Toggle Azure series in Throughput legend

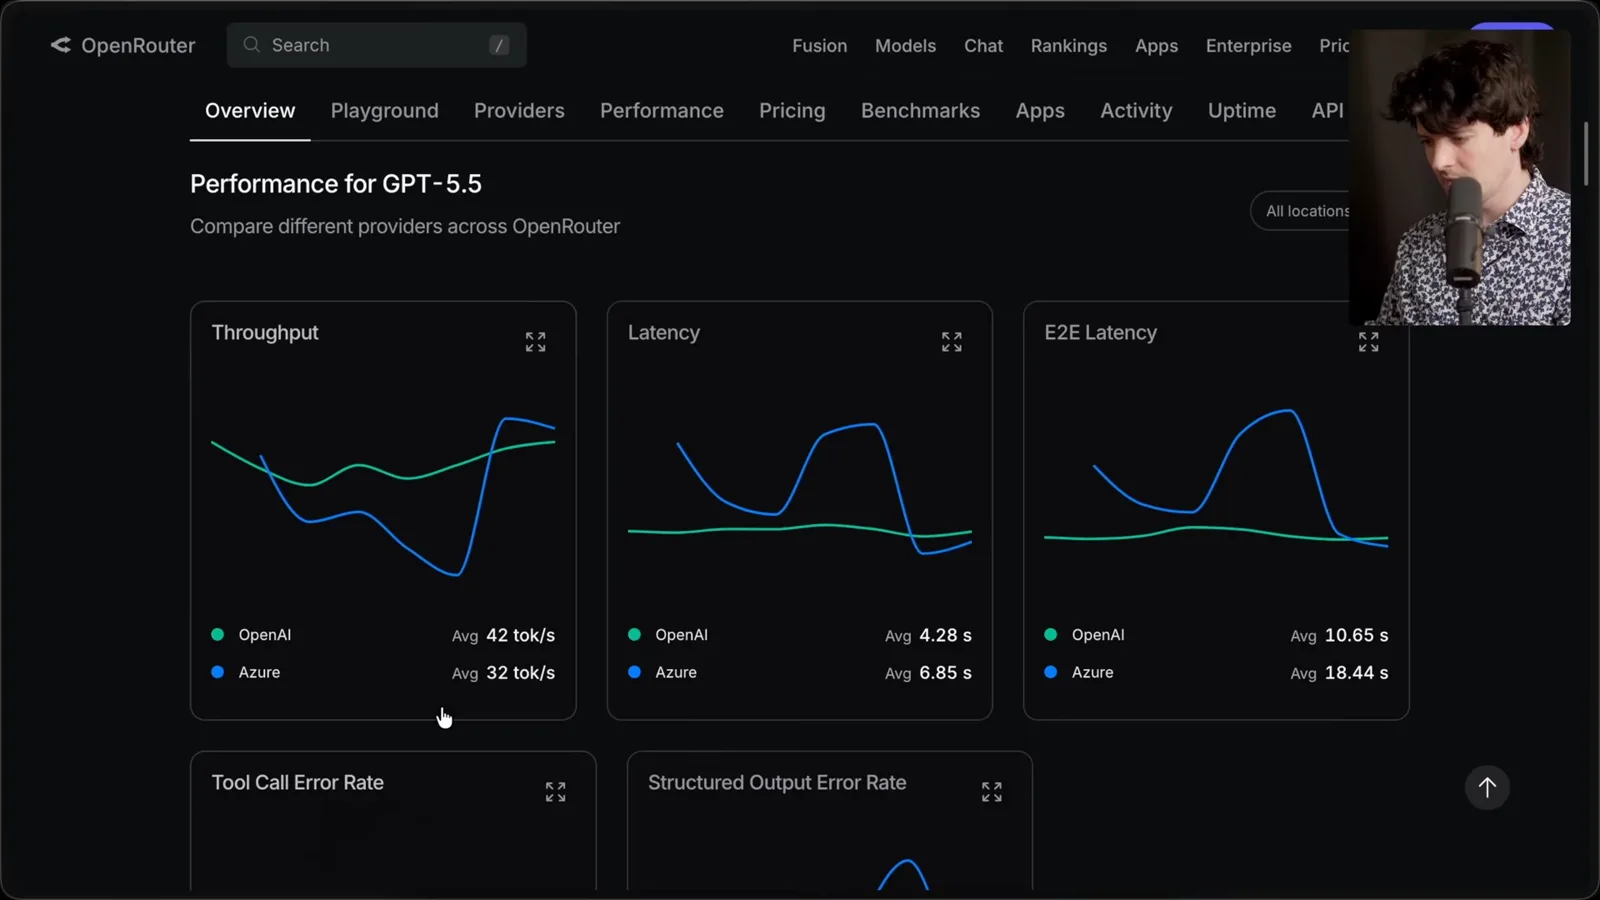pyautogui.click(x=246, y=672)
